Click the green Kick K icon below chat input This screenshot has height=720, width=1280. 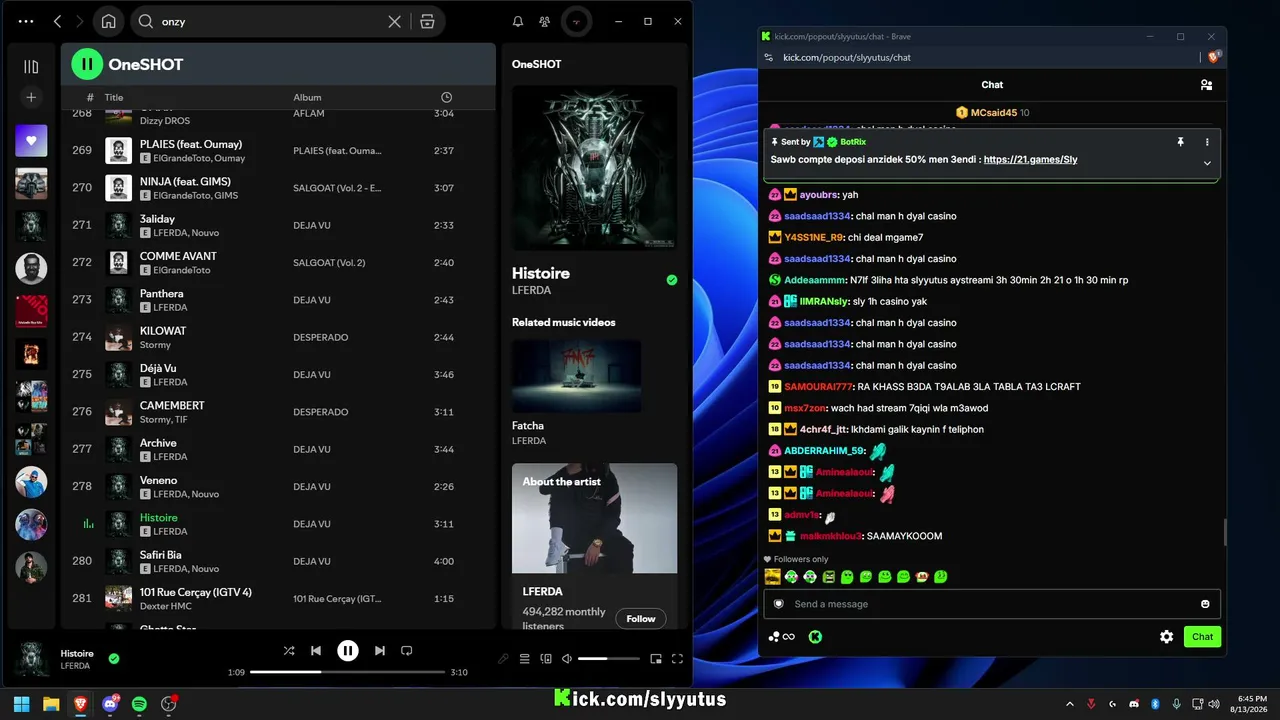(815, 637)
